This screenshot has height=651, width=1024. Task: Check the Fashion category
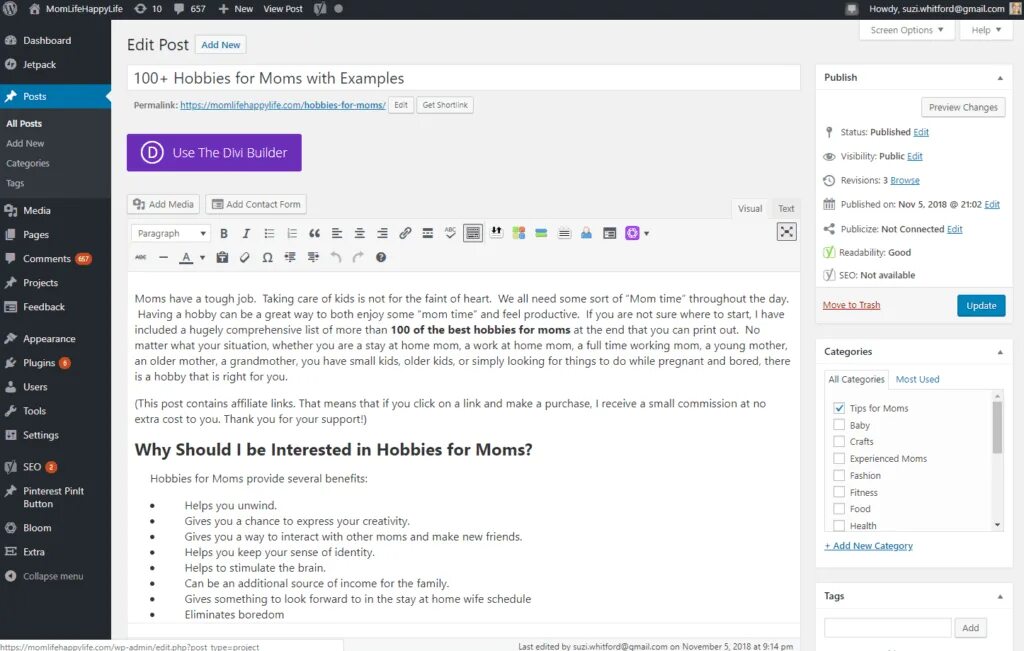click(x=839, y=475)
